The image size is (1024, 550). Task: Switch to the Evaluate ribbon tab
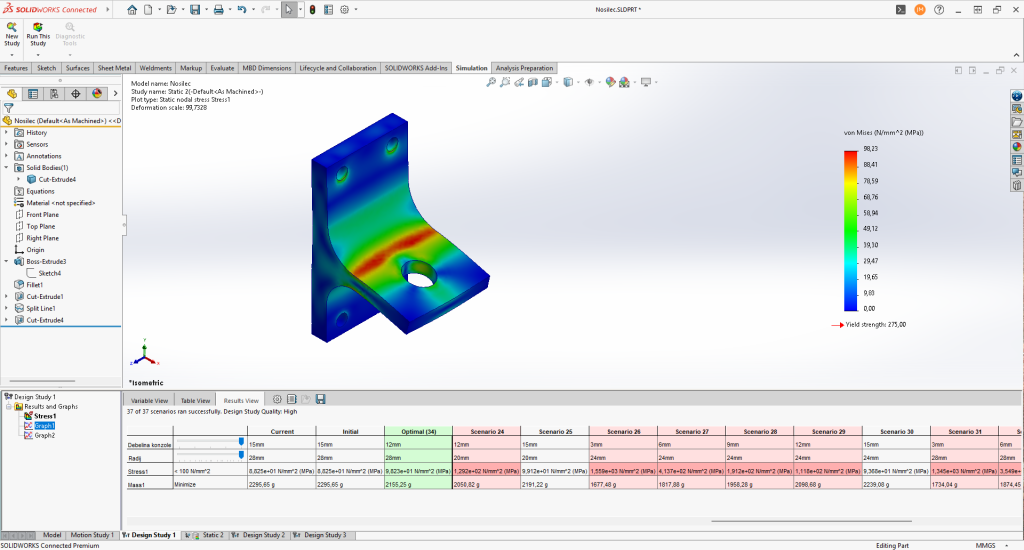tap(222, 68)
